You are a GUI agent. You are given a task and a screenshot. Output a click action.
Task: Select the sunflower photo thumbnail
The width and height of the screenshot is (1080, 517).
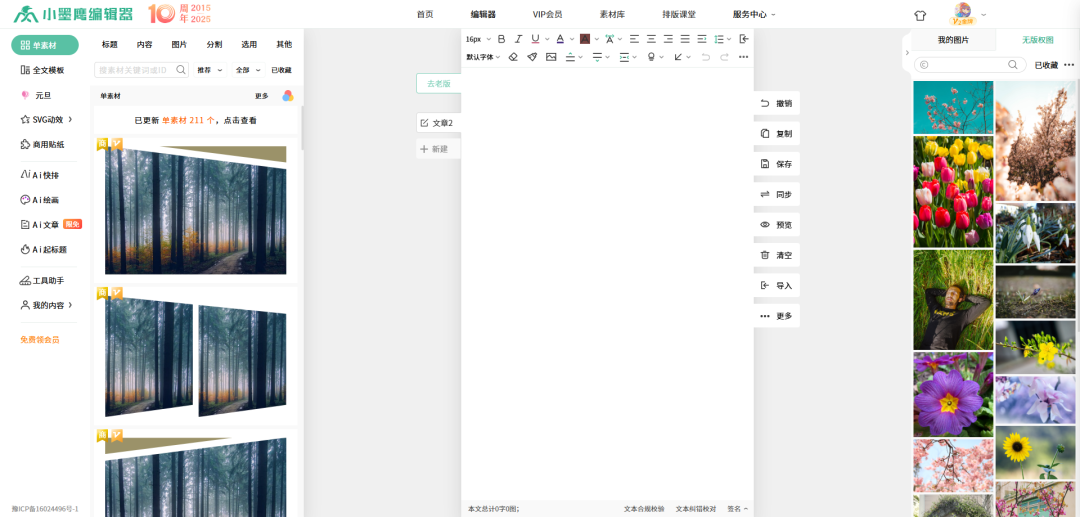click(1037, 452)
